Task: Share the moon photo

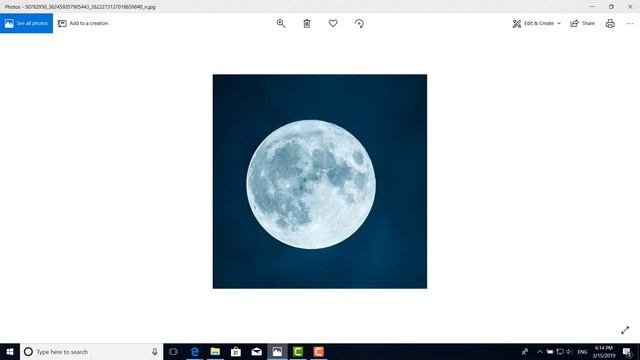Action: point(582,23)
